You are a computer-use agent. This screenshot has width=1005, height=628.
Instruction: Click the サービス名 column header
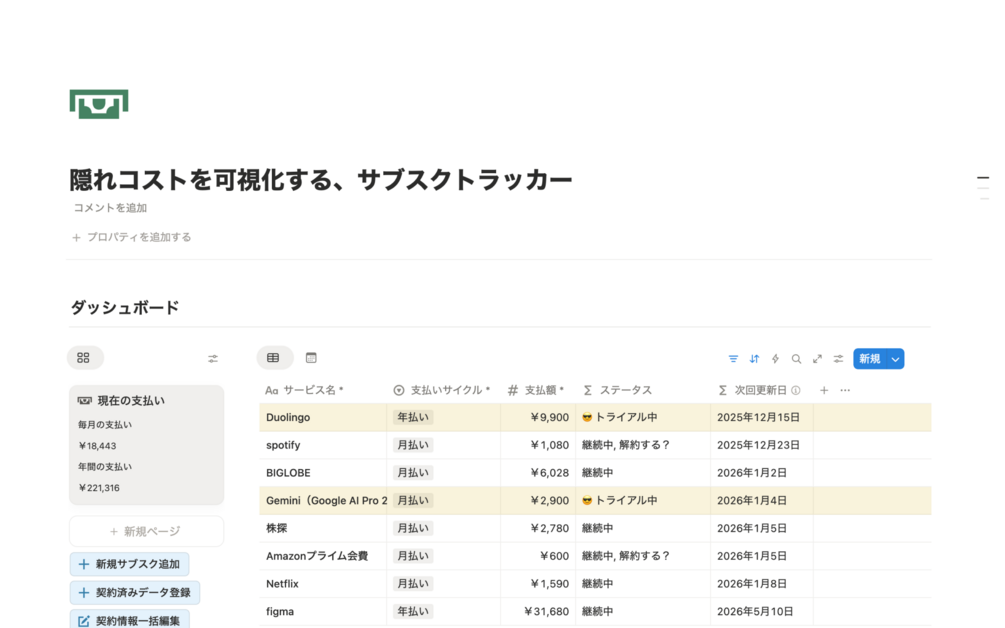tap(322, 390)
